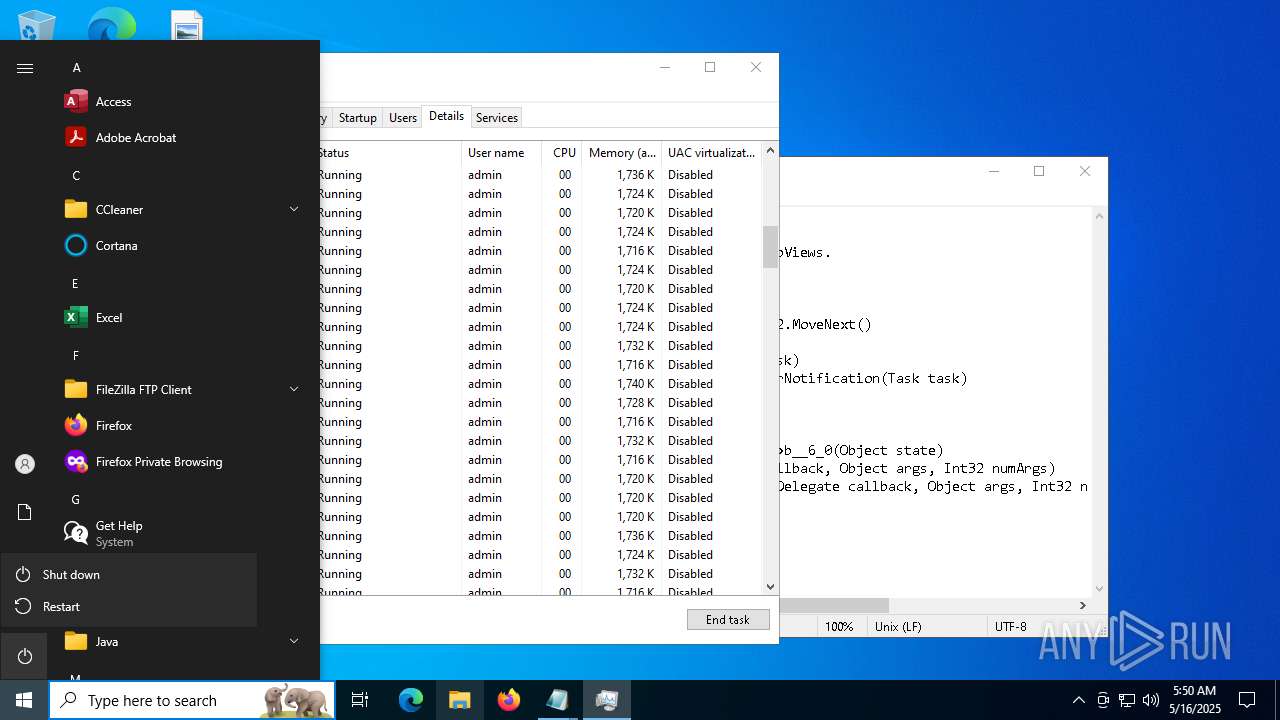Click Notepad vertical scrollbar down arrow
Screen dimensions: 1280x720
click(x=1100, y=589)
